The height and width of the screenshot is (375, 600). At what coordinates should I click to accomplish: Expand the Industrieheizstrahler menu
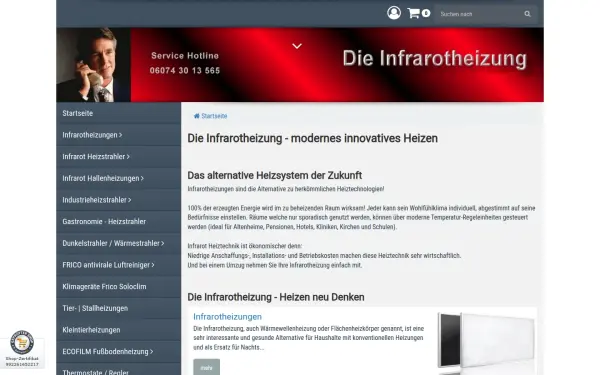tap(119, 200)
